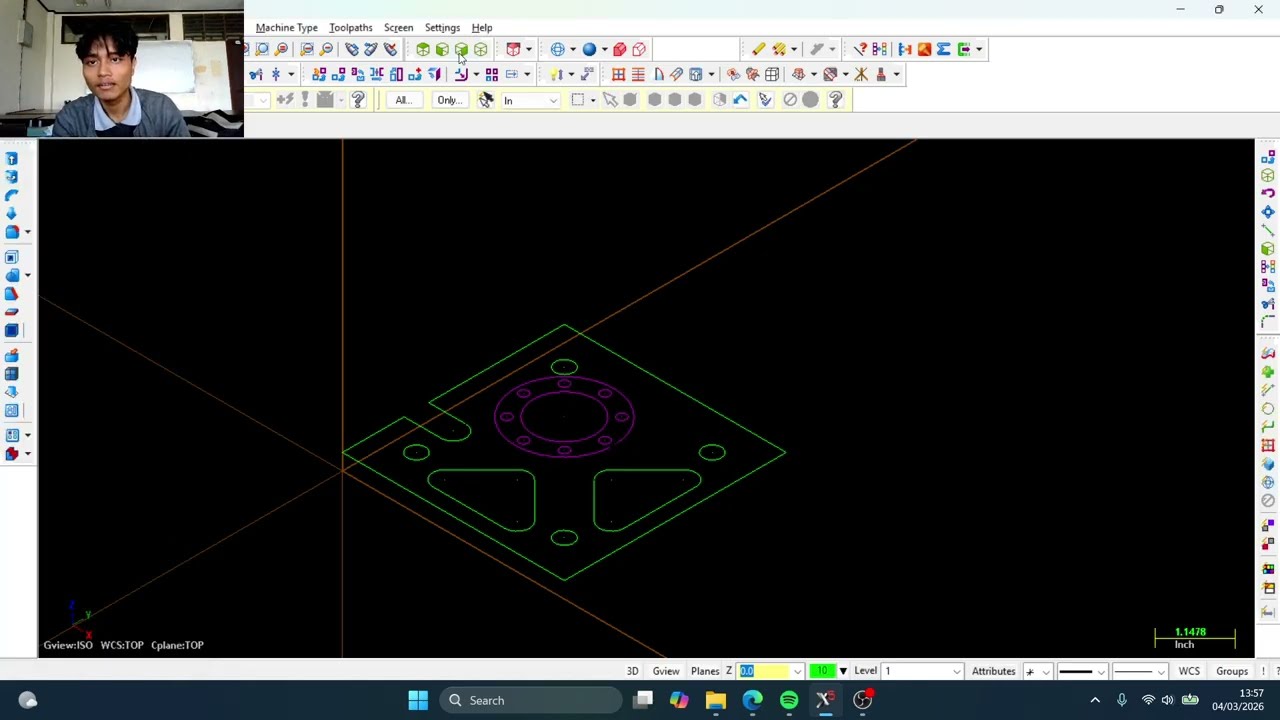
Task: Click the Gview status bar button
Action: (x=666, y=671)
